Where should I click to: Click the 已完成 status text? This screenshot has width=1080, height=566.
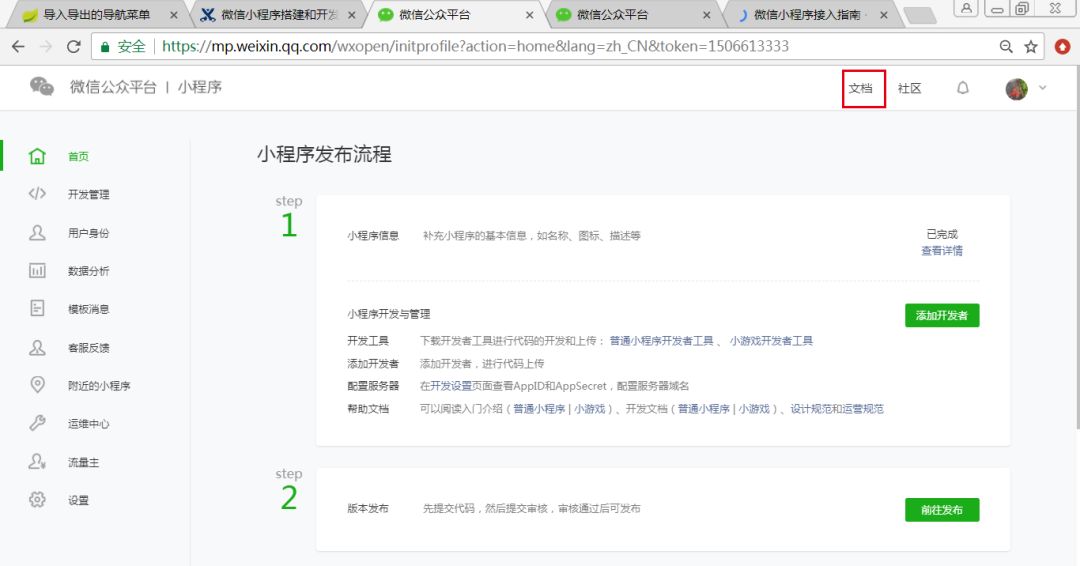tap(942, 234)
